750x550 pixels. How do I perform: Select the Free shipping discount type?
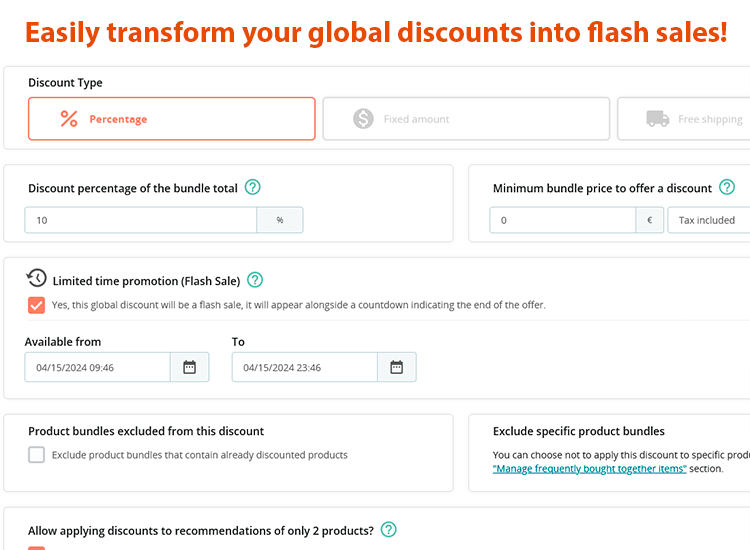click(690, 119)
